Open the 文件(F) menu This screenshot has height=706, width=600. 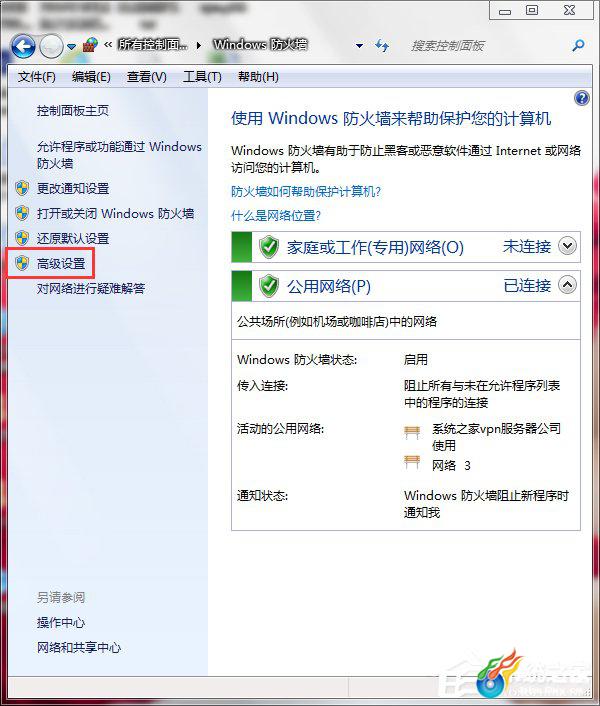click(x=36, y=77)
